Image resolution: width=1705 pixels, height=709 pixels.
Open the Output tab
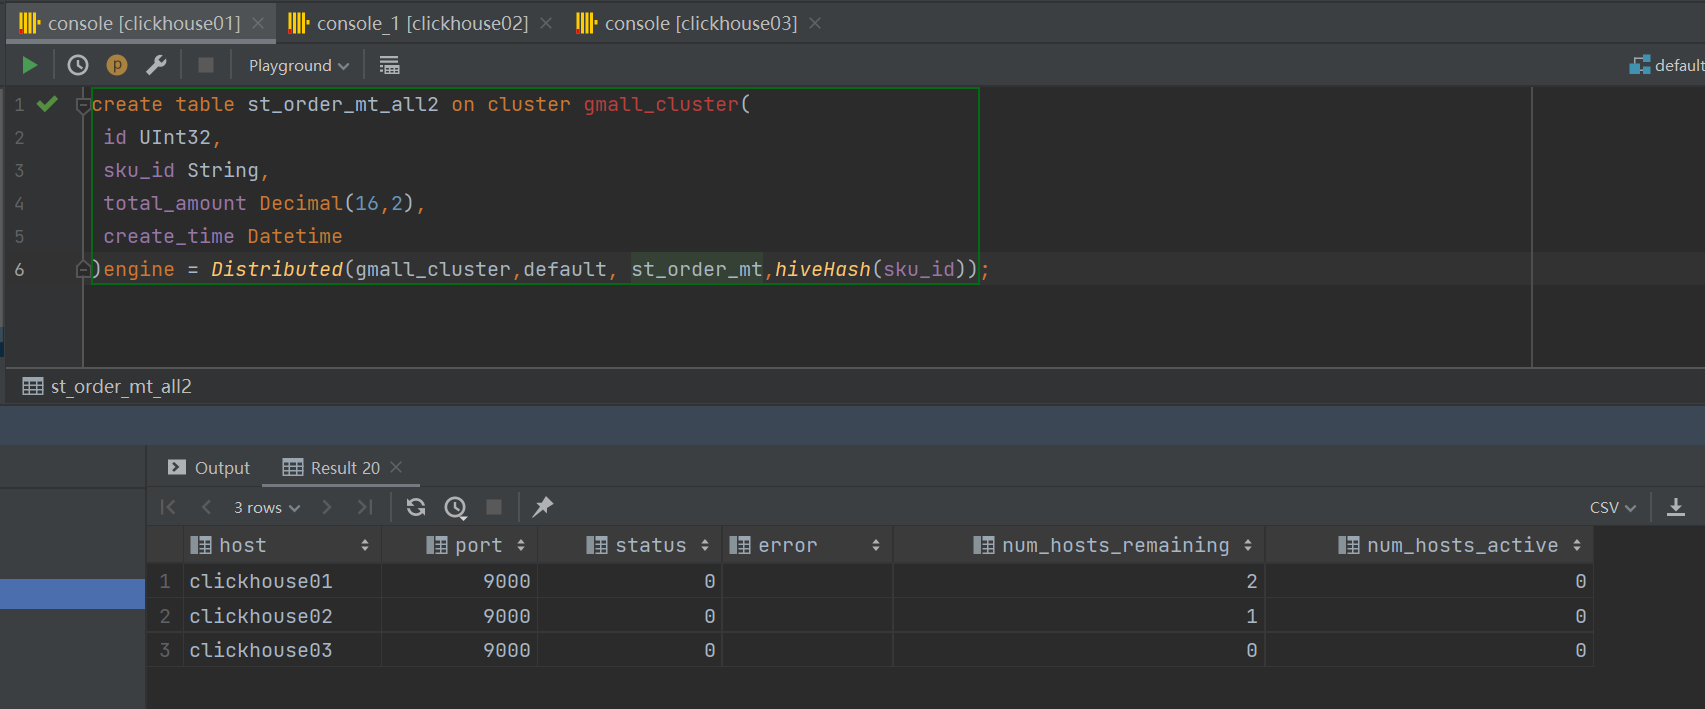pos(210,468)
